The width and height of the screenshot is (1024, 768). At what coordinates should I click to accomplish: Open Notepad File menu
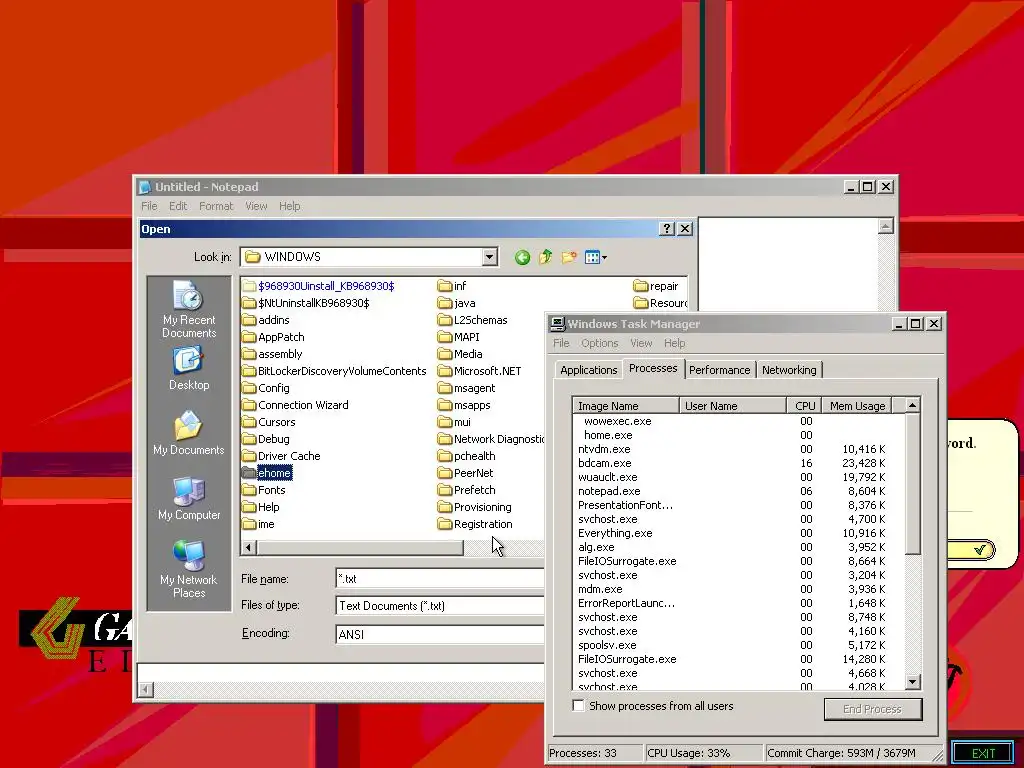(x=149, y=206)
